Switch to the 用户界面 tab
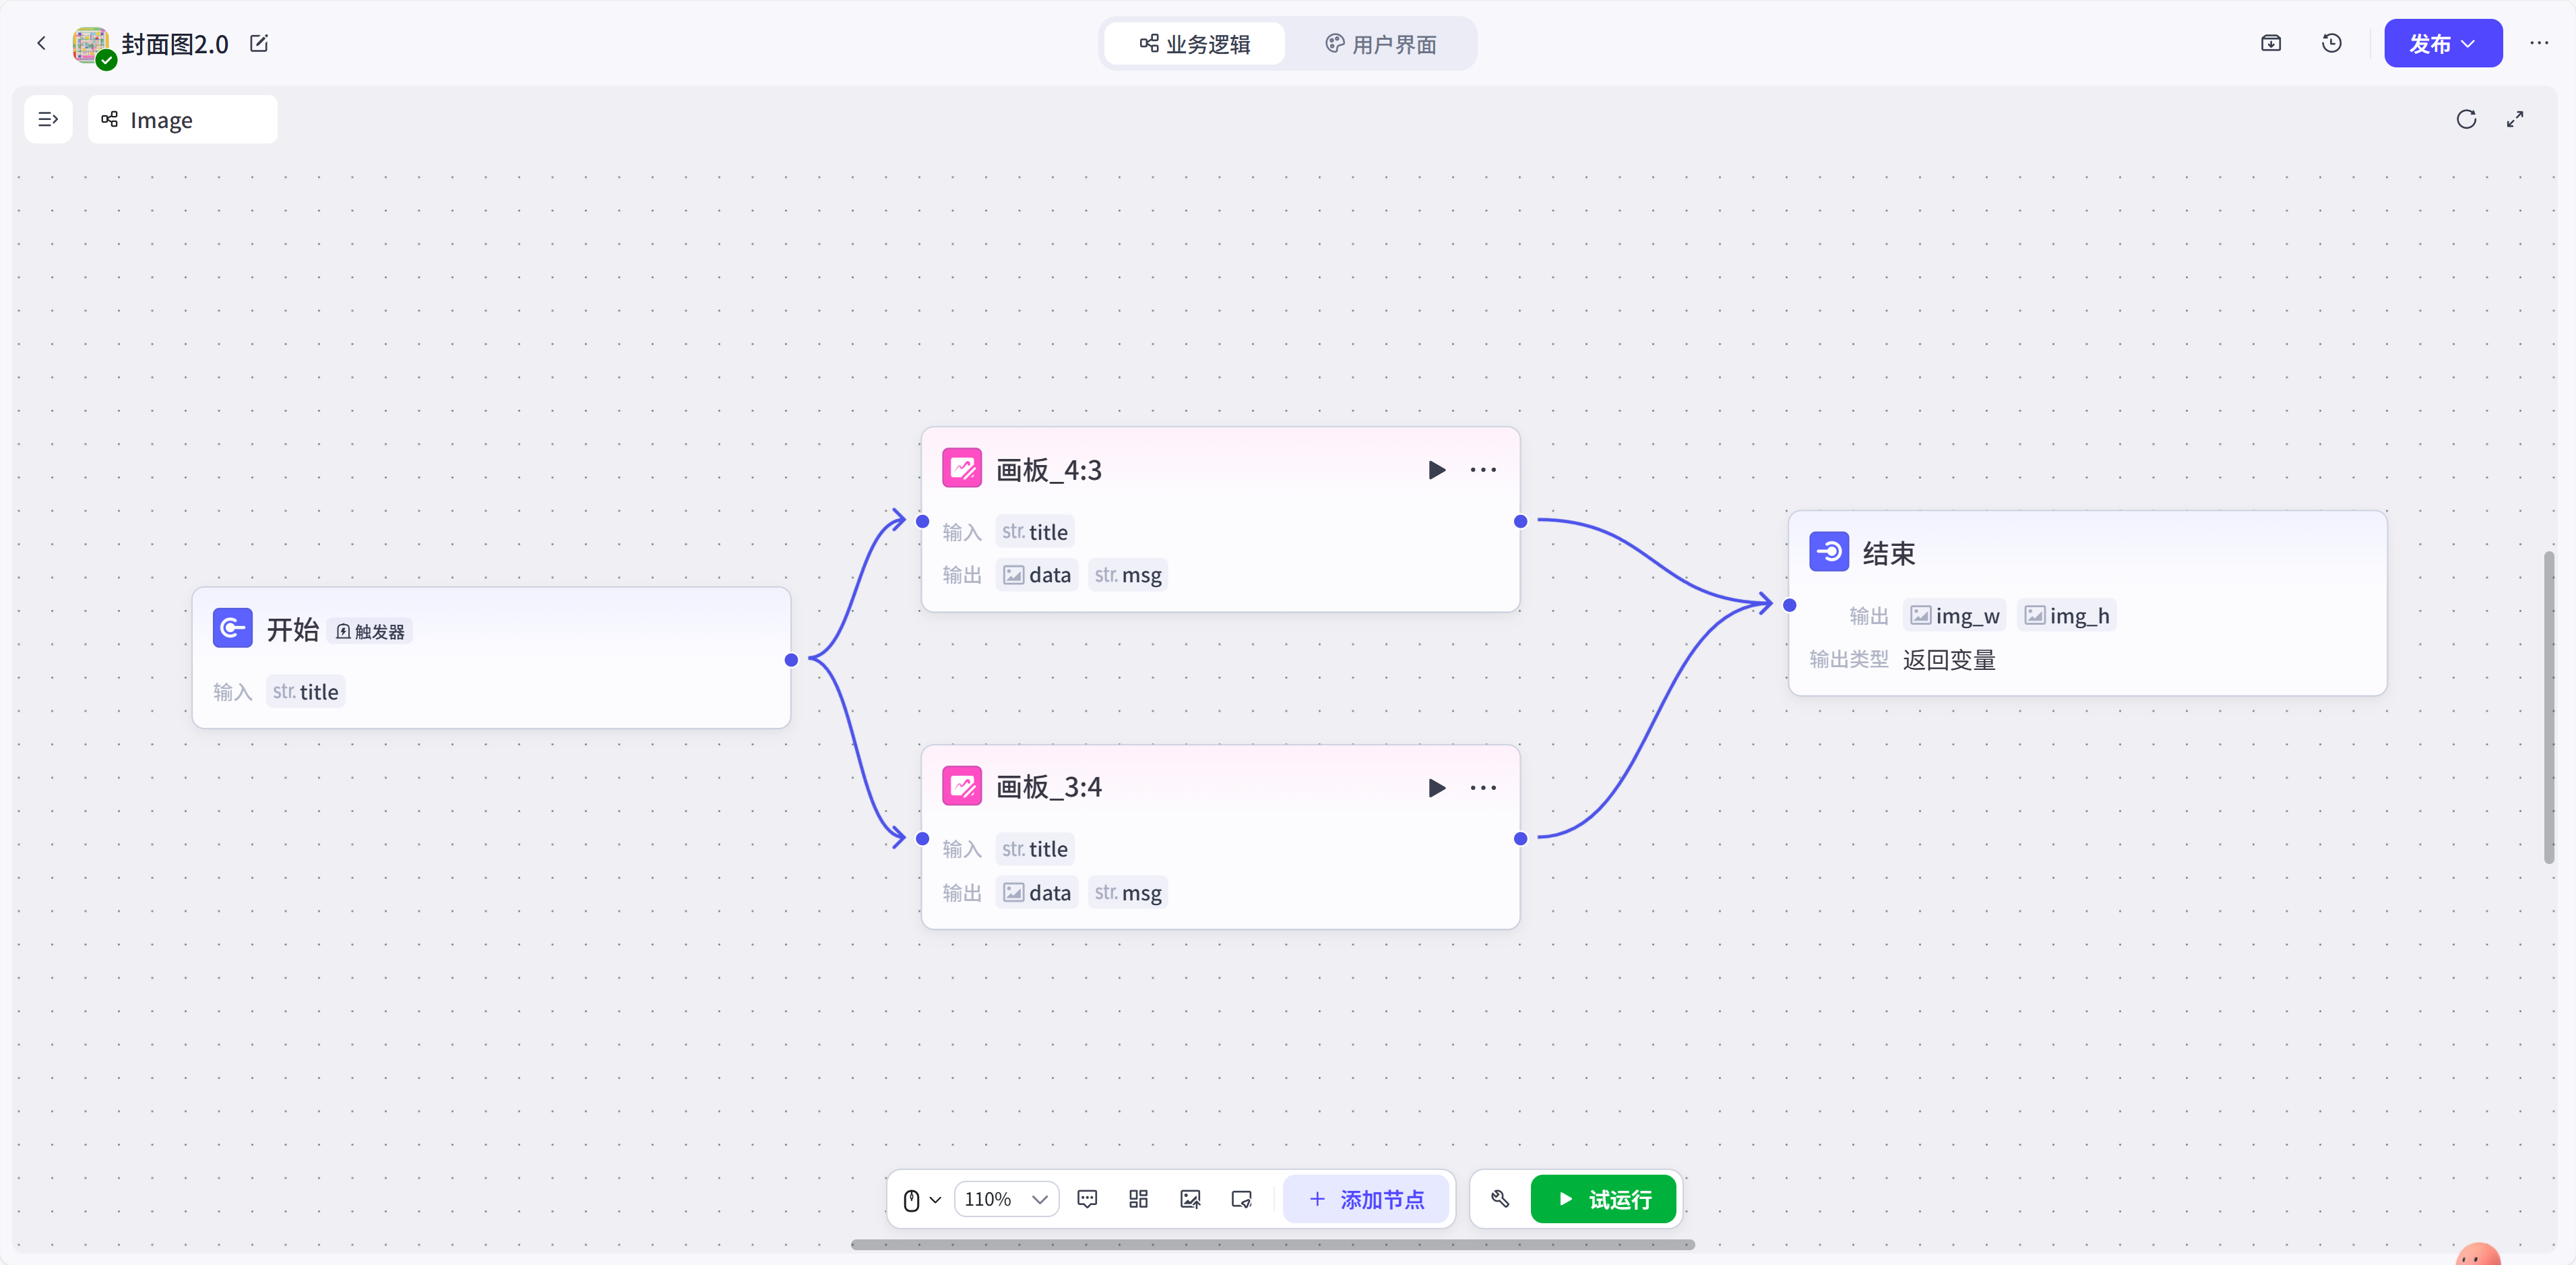 coord(1380,44)
